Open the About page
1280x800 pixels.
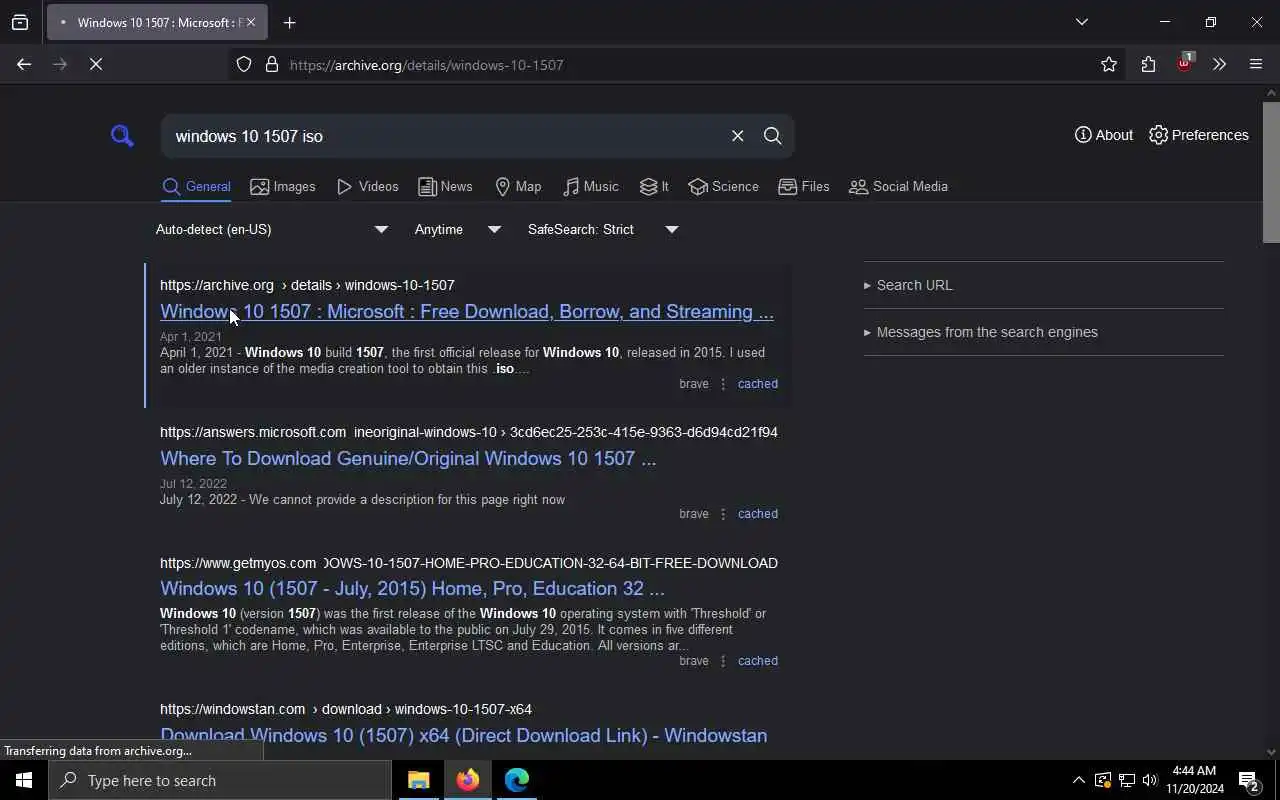pyautogui.click(x=1104, y=135)
